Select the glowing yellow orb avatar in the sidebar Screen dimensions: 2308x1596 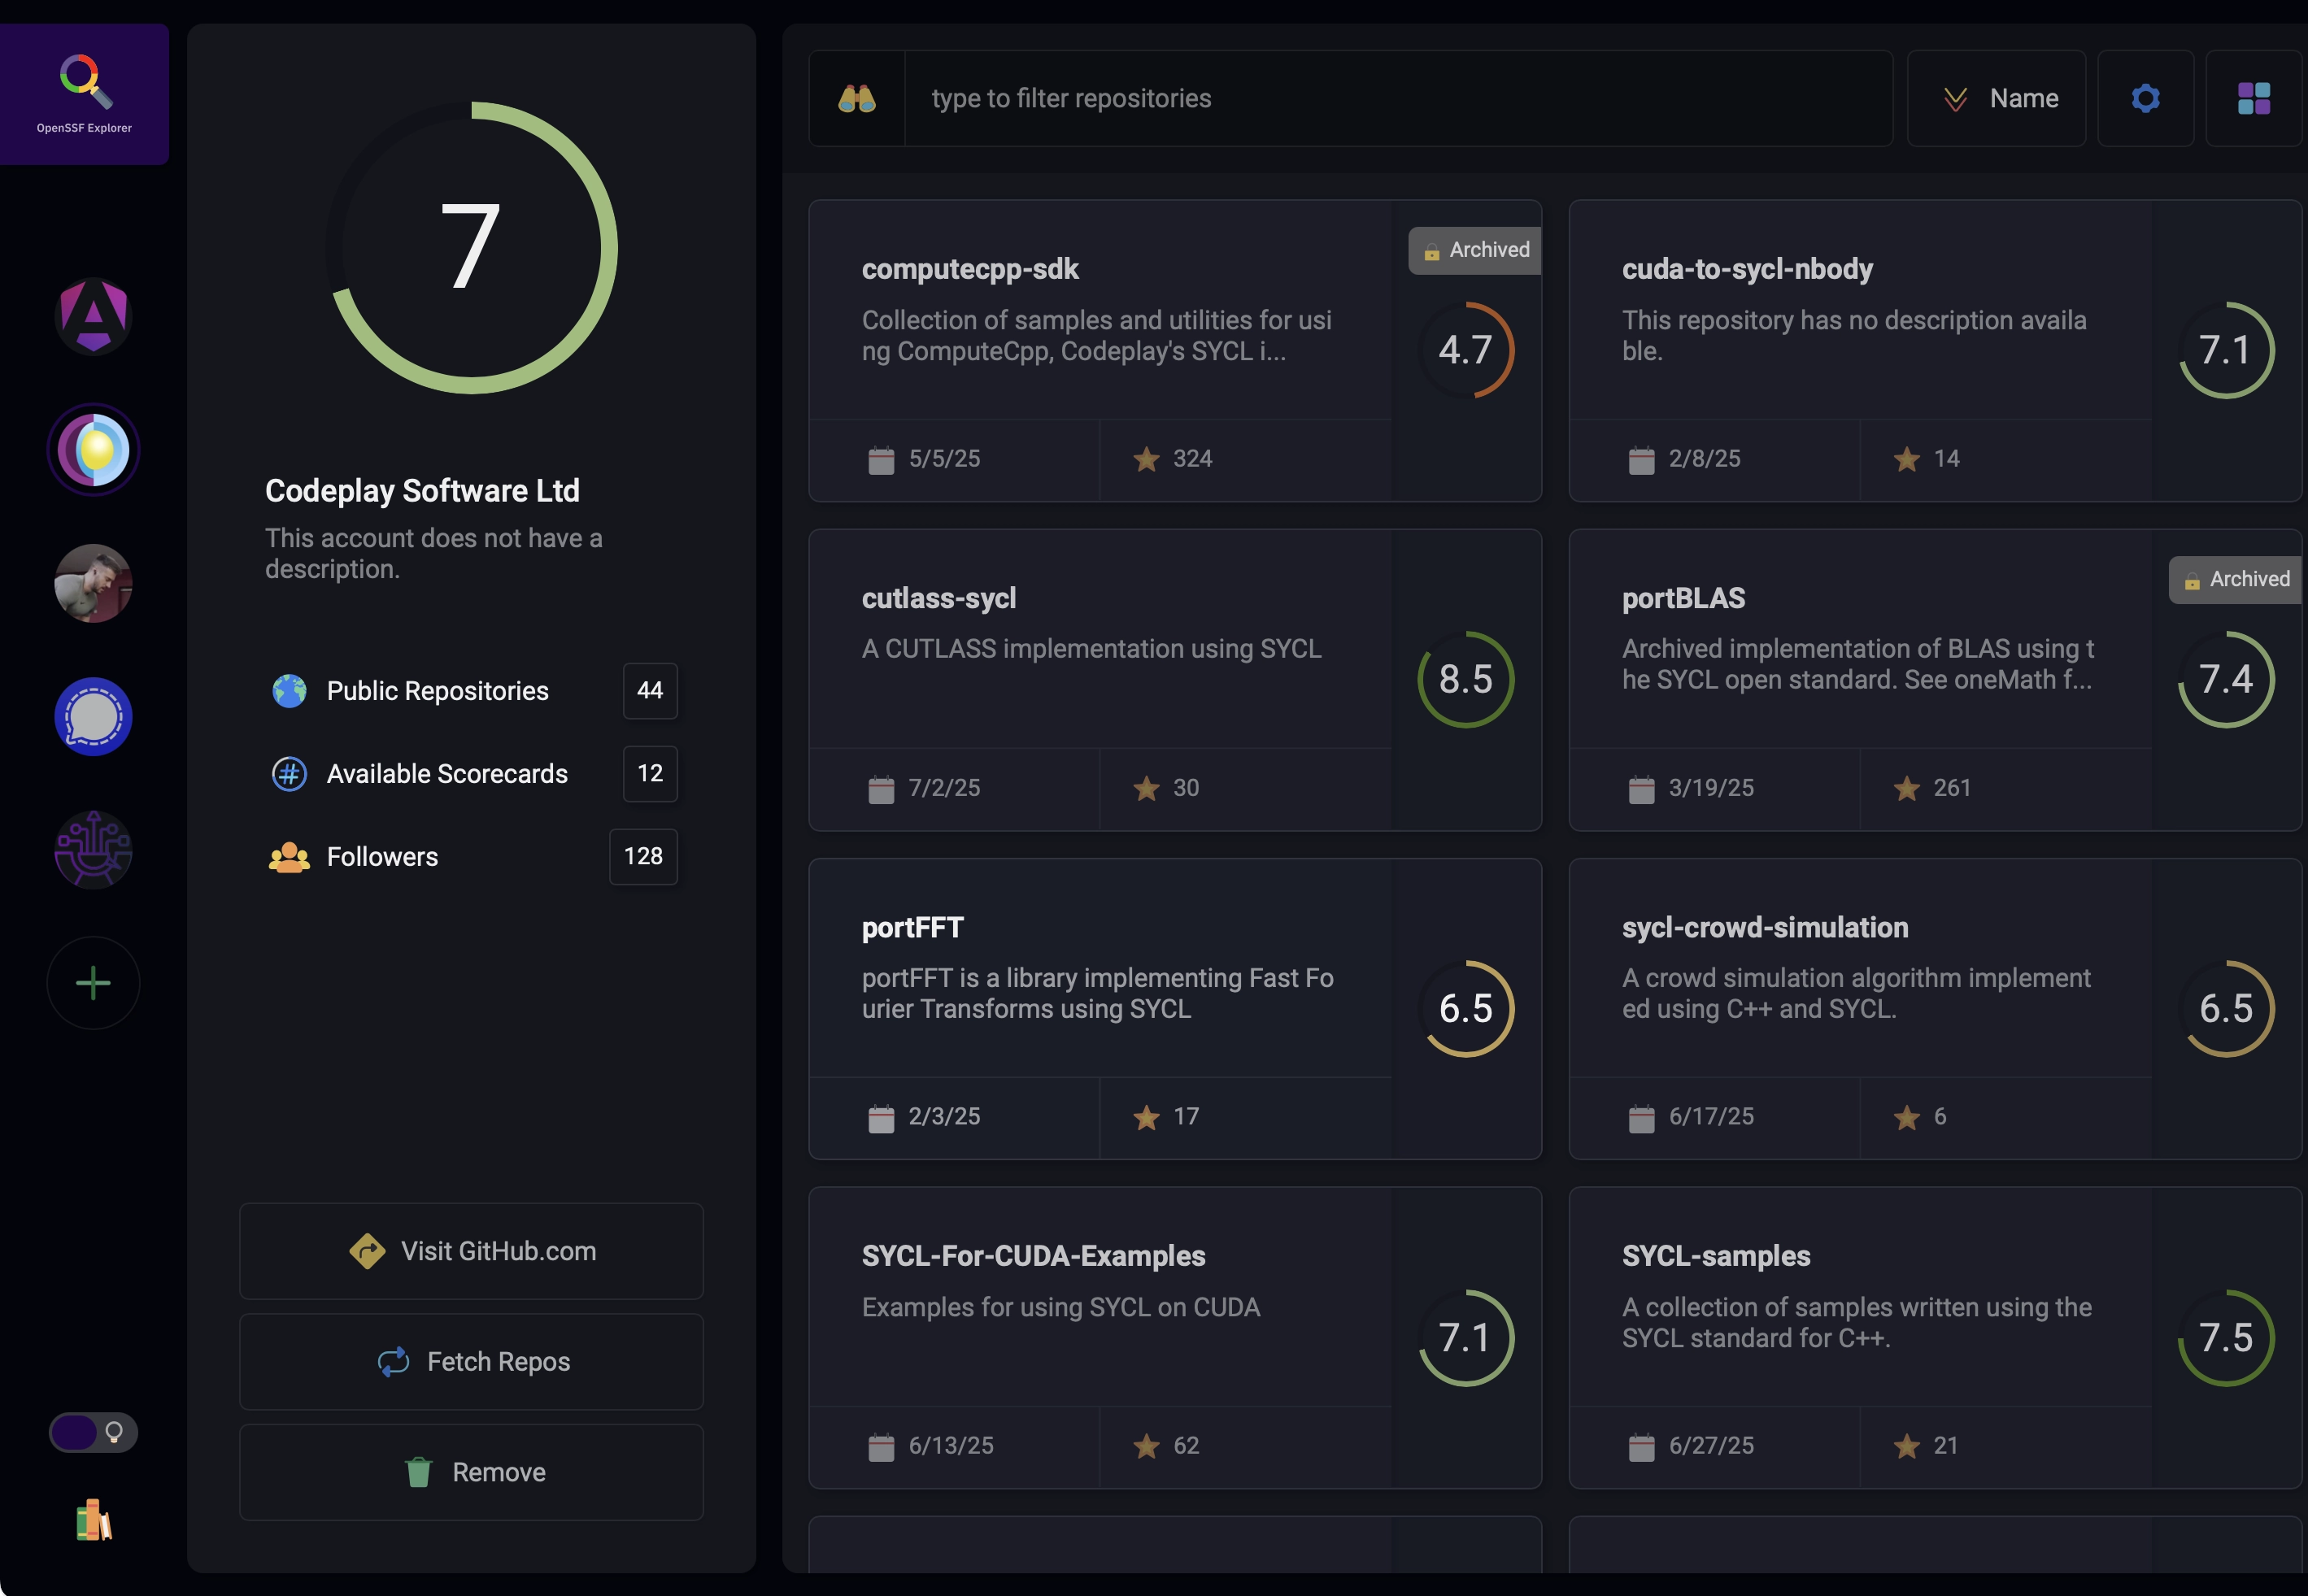coord(93,450)
